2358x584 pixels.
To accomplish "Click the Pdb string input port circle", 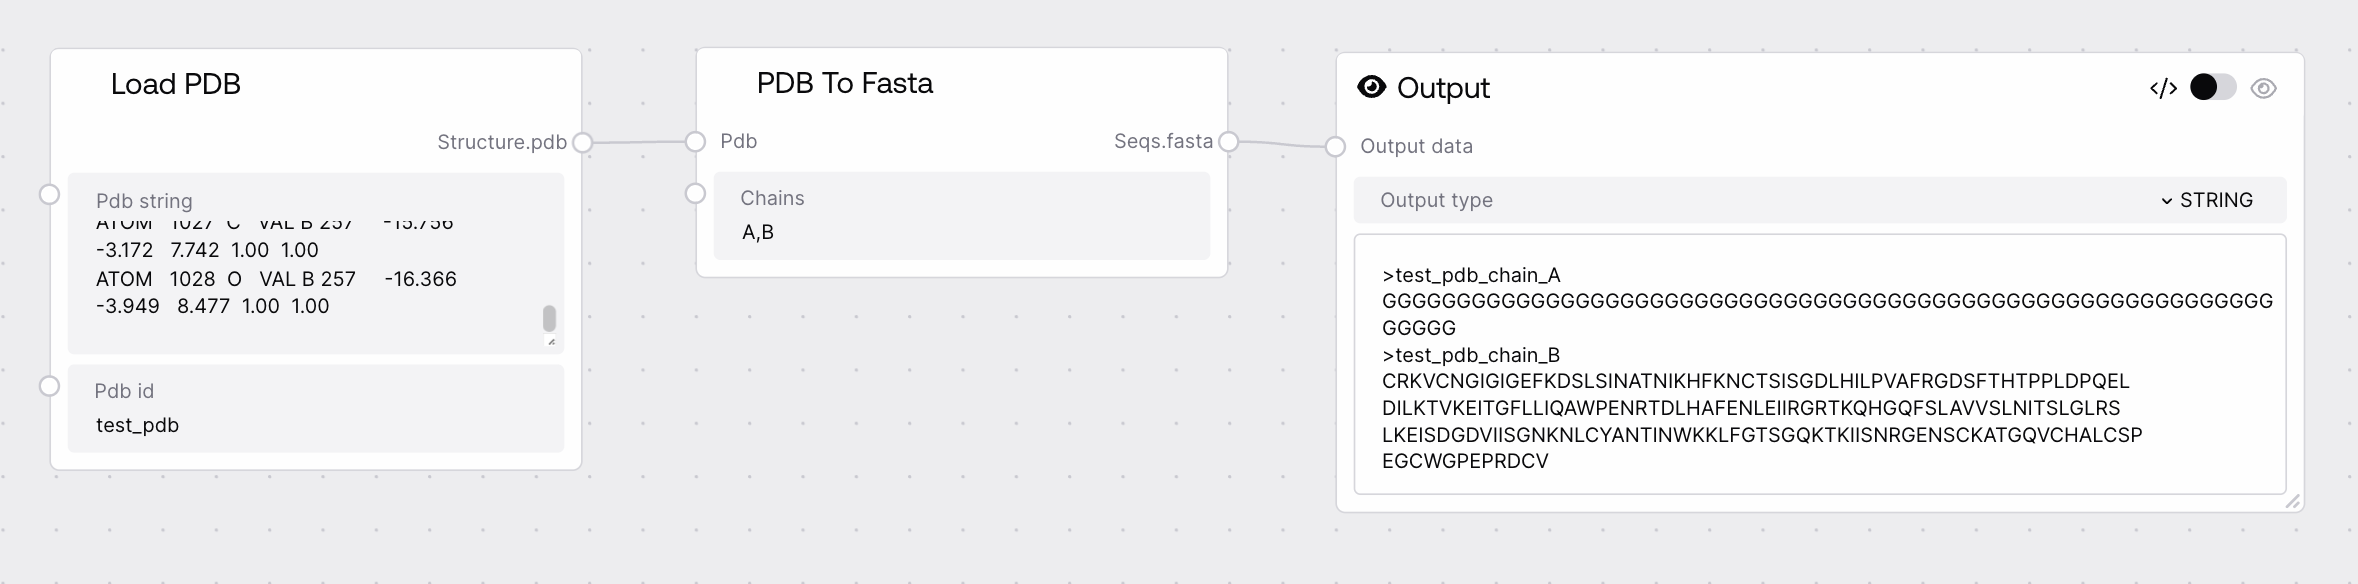I will click(49, 194).
